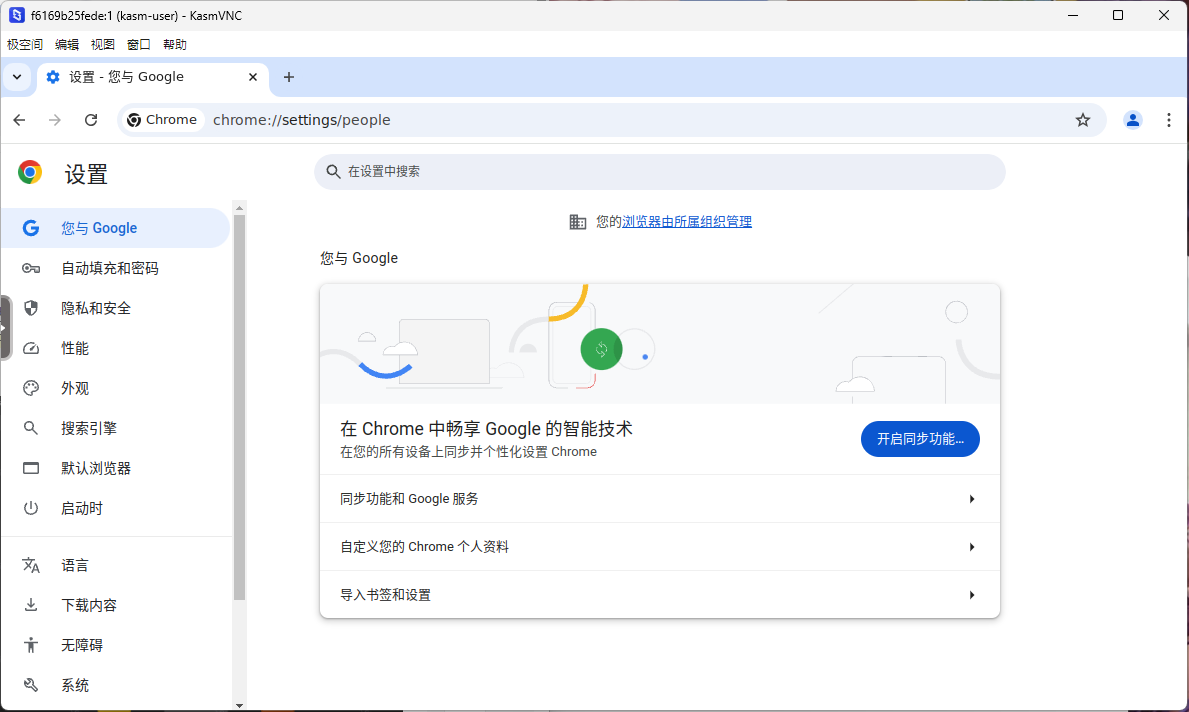The width and height of the screenshot is (1189, 712).
Task: Reload the settings page
Action: point(91,120)
